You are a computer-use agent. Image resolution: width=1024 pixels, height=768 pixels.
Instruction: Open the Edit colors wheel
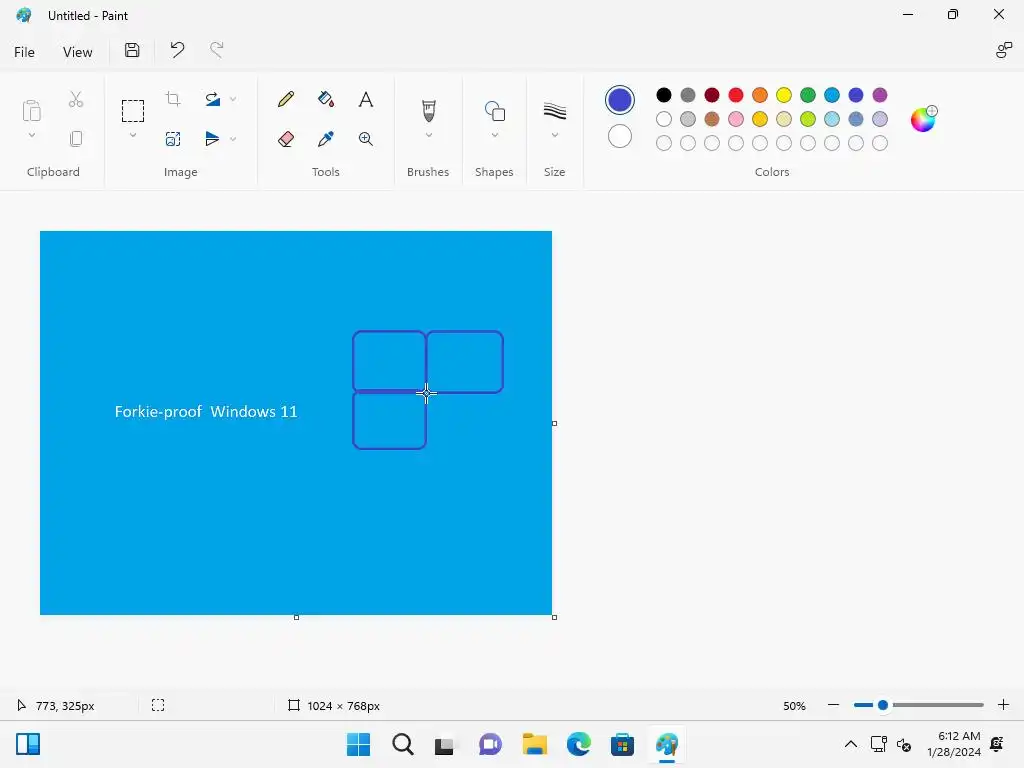pos(923,119)
